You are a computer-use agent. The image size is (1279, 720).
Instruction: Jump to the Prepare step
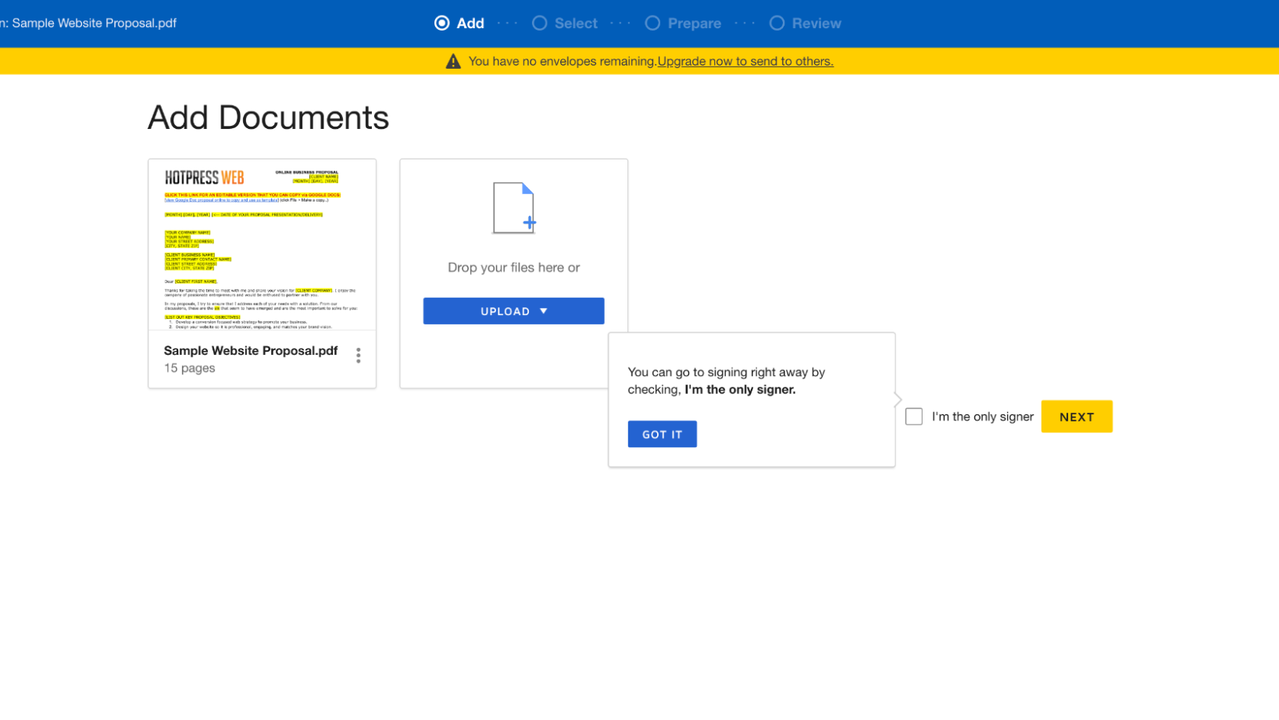pyautogui.click(x=683, y=23)
